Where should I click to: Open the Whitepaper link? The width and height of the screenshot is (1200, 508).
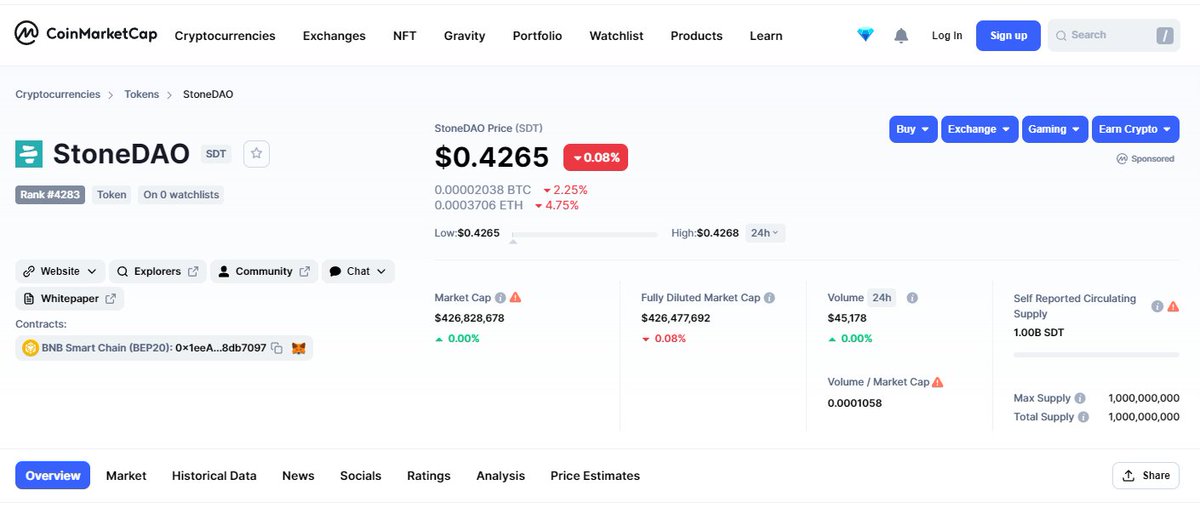coord(69,299)
